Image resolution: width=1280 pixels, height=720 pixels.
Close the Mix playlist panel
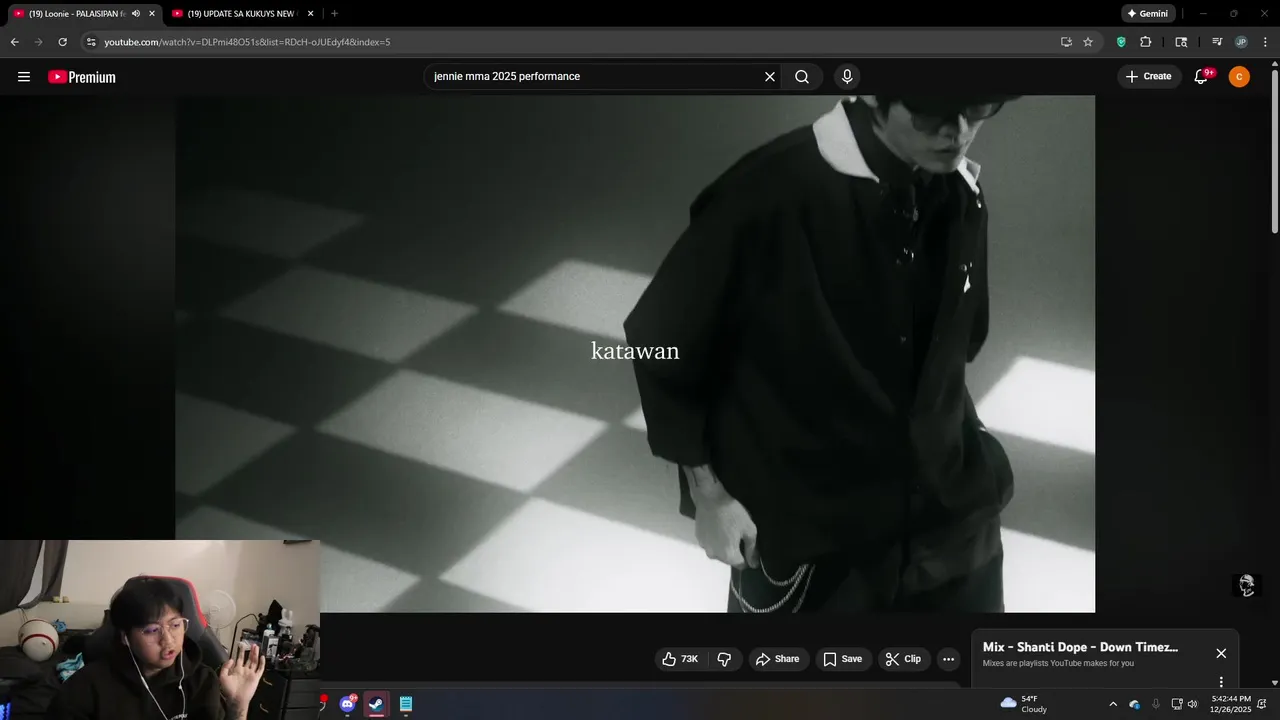[1221, 653]
